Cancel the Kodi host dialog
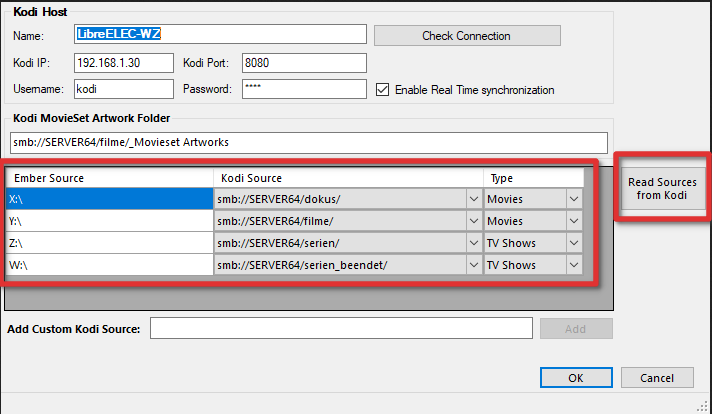 click(x=657, y=378)
